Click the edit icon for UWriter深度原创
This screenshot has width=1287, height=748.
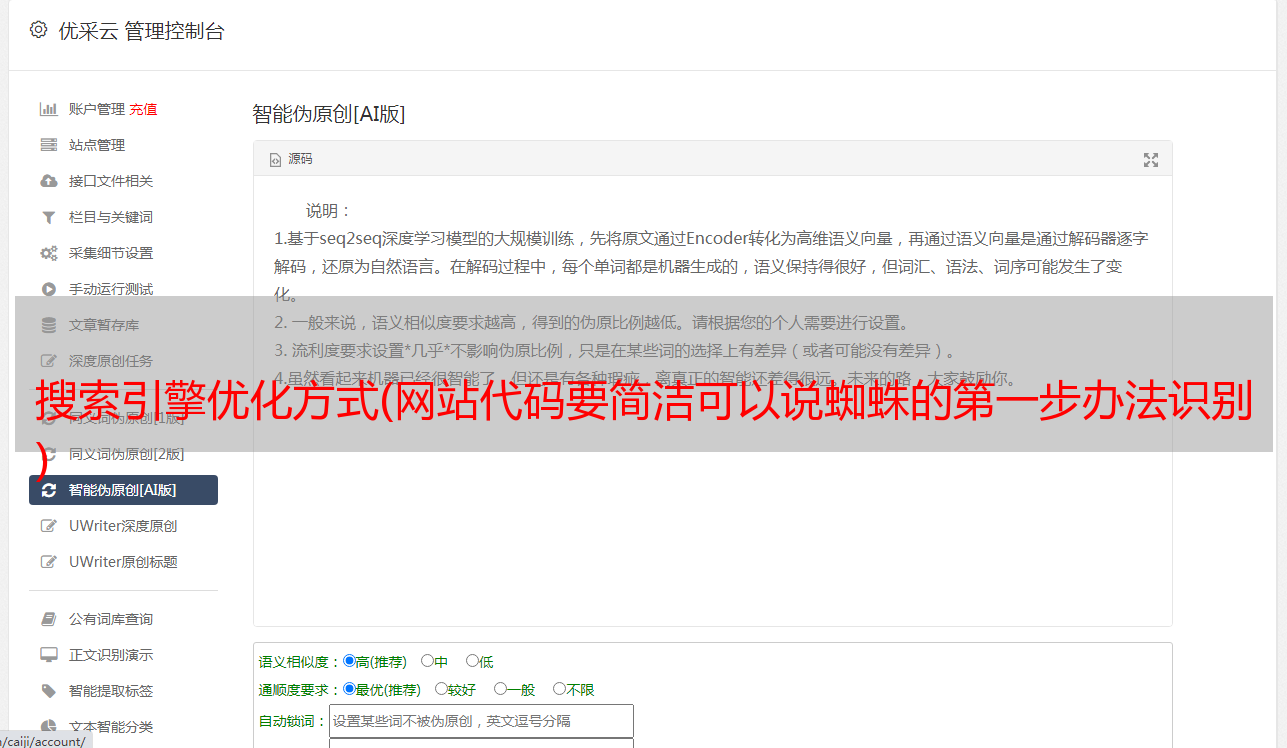pos(48,526)
